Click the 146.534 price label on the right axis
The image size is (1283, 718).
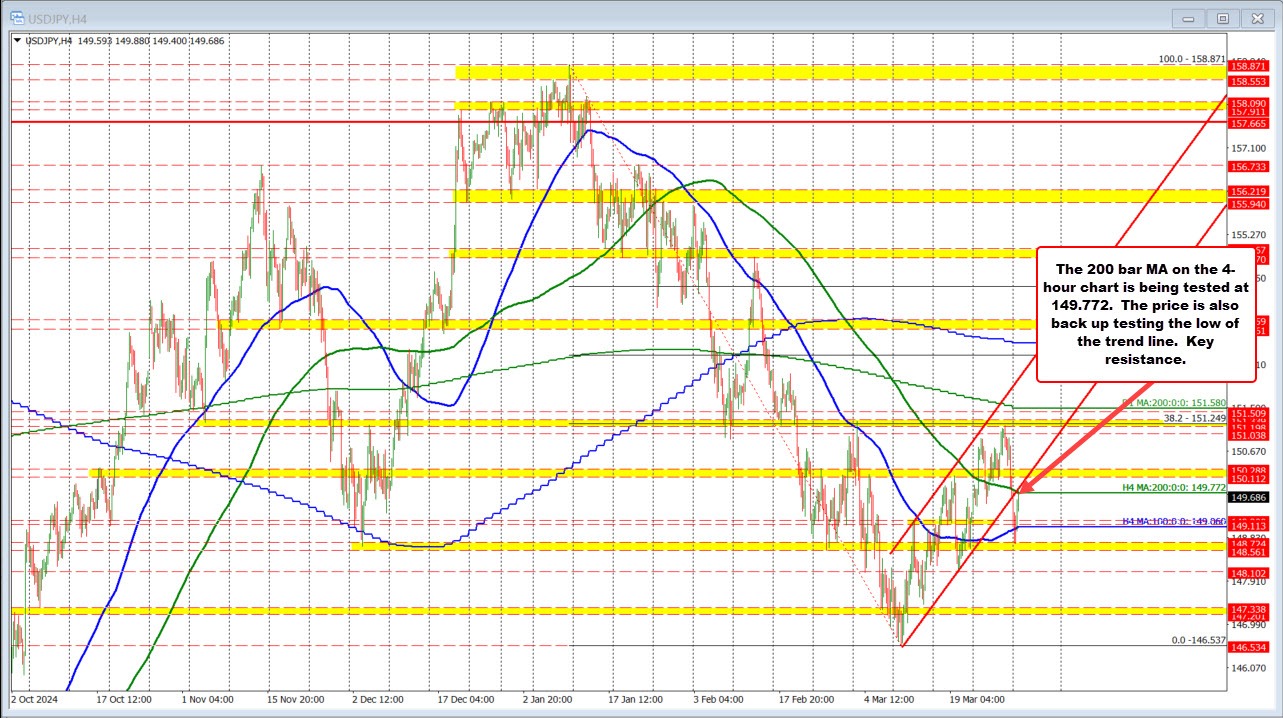tap(1251, 646)
